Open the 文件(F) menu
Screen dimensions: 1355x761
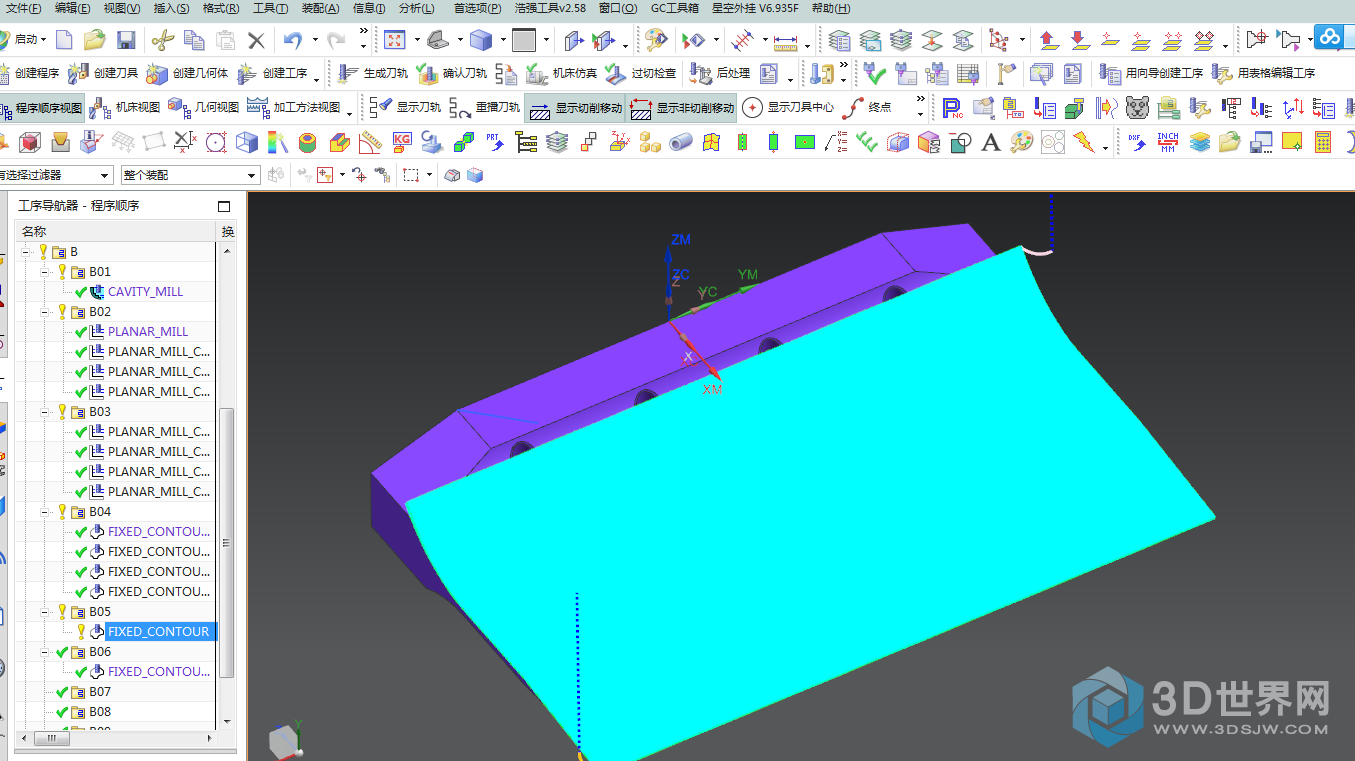[x=23, y=8]
